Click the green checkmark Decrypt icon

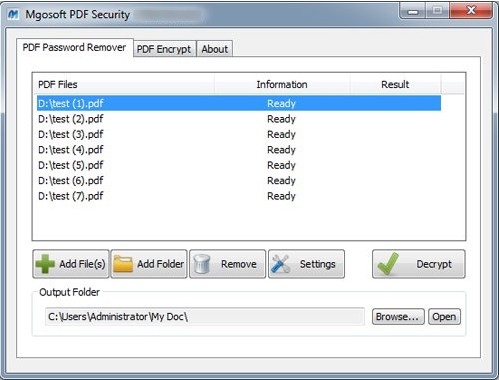point(388,264)
